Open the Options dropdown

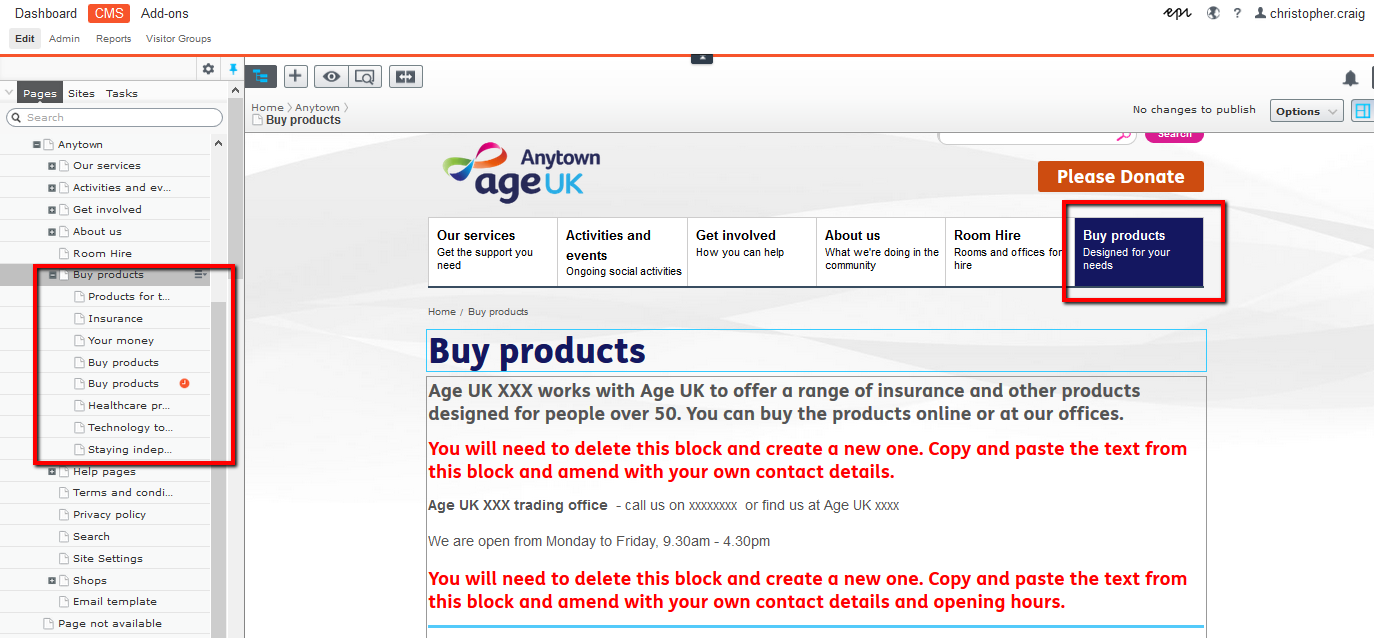click(x=1306, y=111)
